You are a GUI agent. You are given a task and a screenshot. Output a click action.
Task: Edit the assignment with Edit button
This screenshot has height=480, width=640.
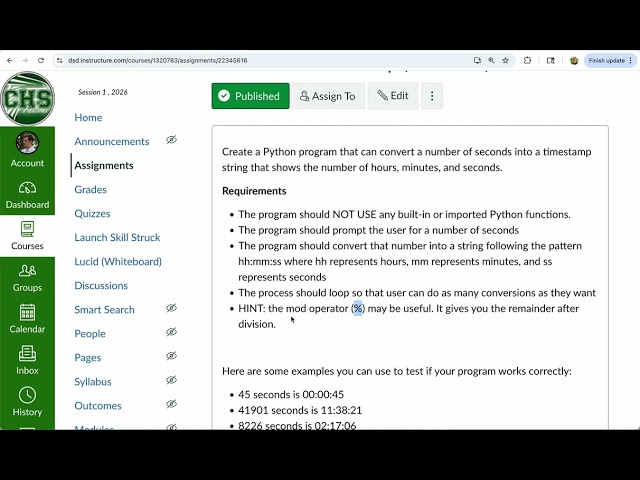393,96
